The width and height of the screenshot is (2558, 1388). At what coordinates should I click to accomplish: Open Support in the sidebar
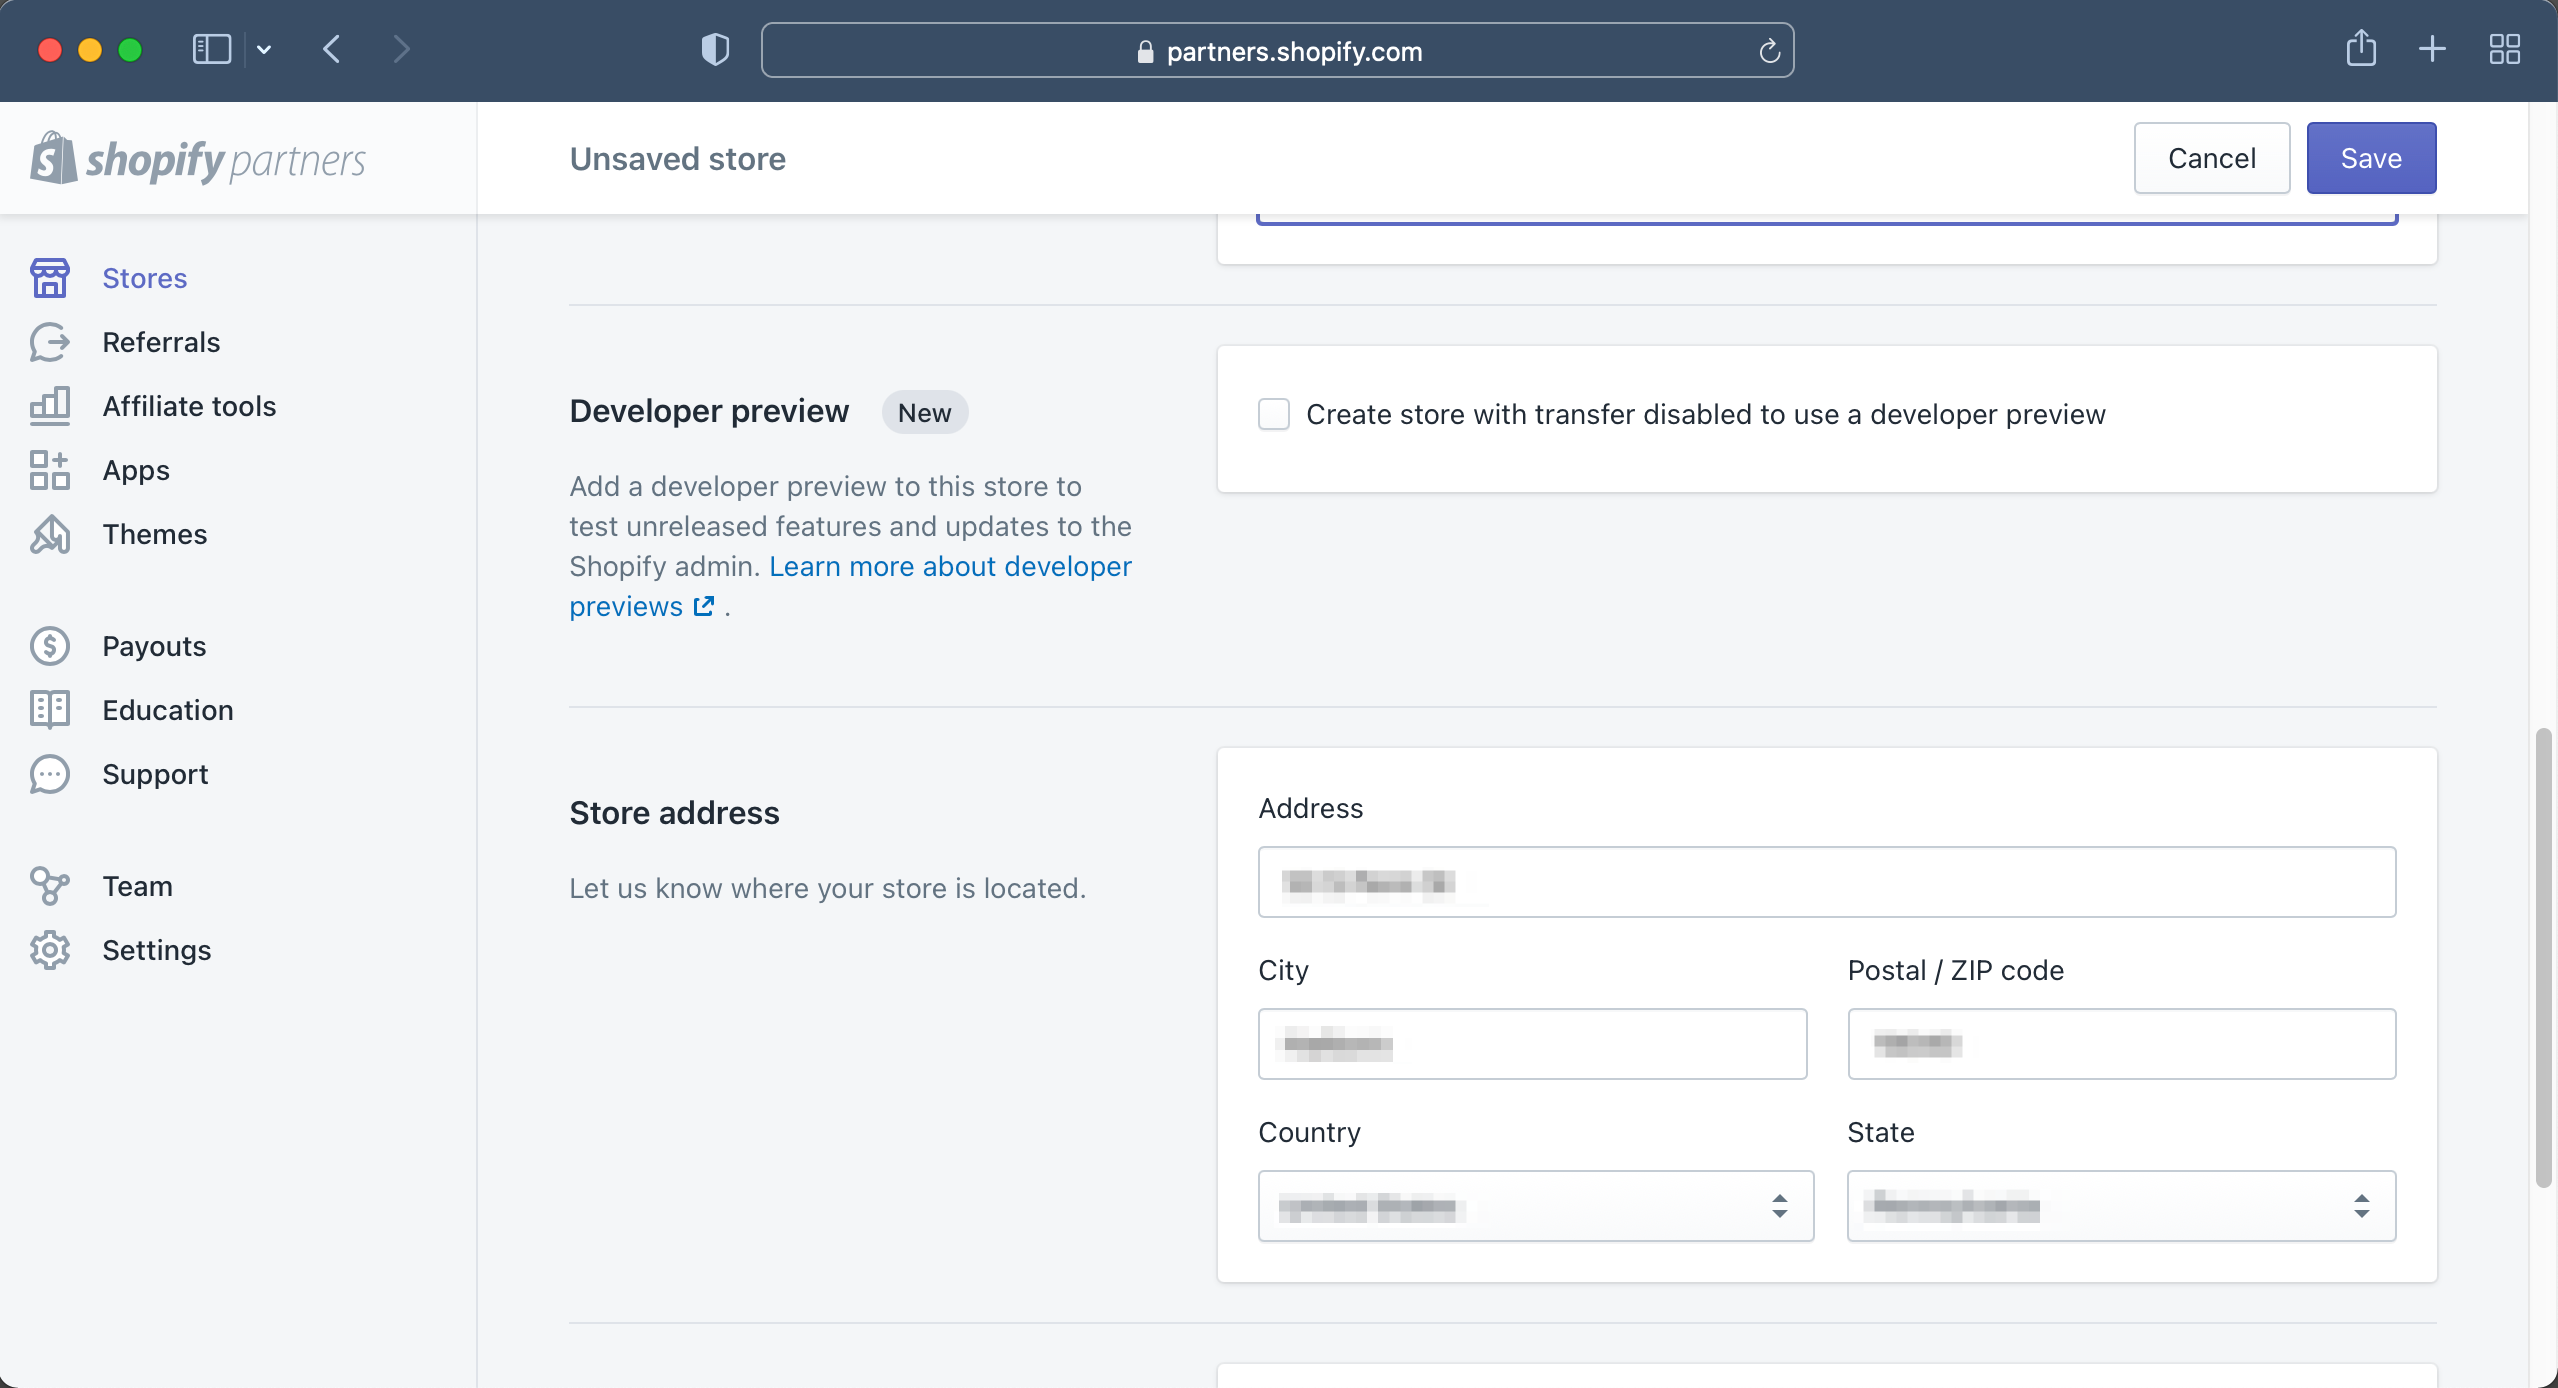coord(155,774)
